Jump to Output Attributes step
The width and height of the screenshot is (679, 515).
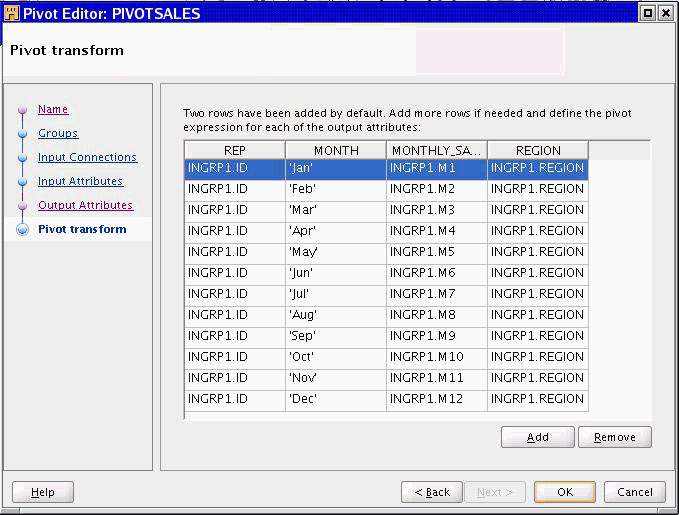[85, 205]
